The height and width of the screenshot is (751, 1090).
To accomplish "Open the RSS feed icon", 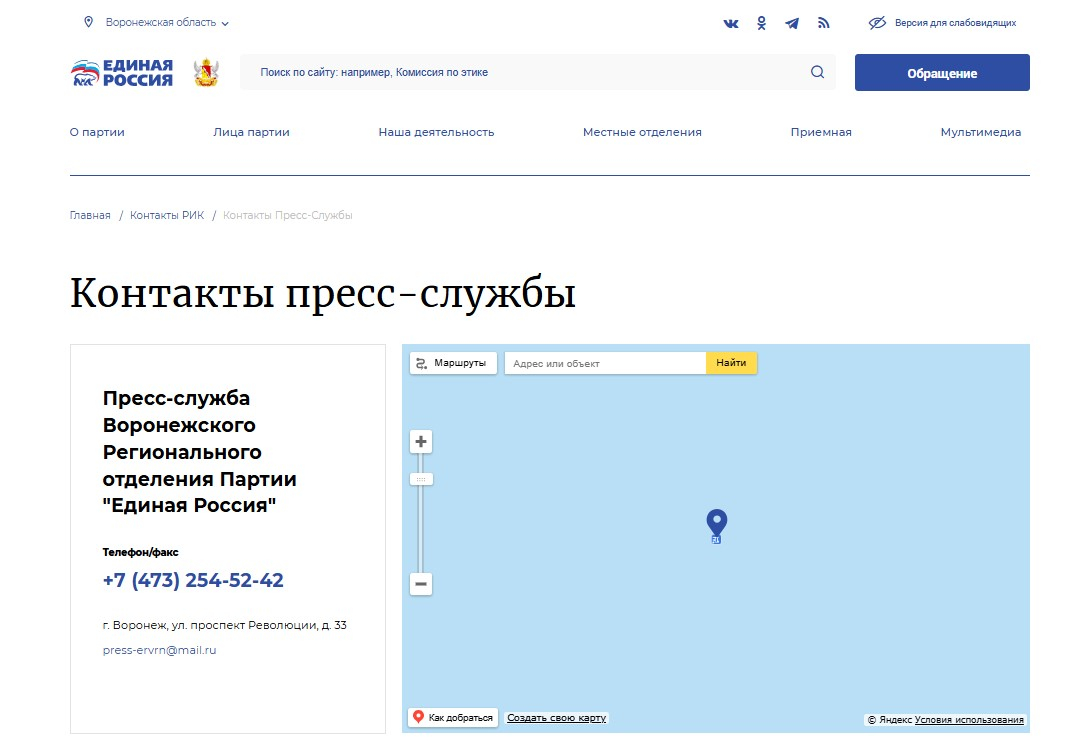I will pos(824,23).
